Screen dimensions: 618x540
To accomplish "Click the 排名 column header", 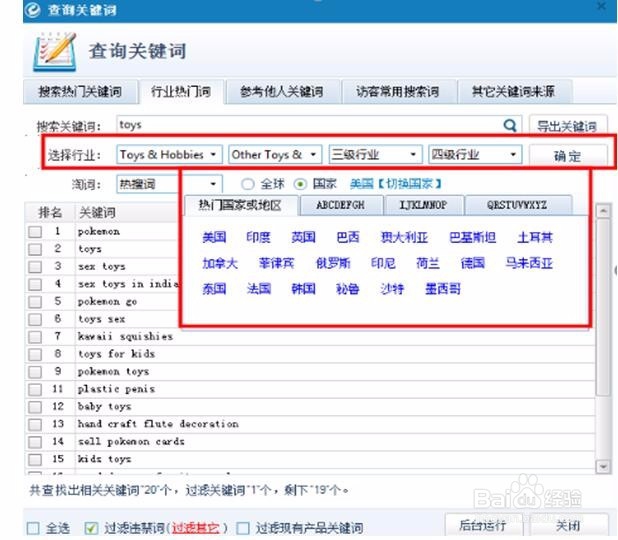I will click(50, 213).
